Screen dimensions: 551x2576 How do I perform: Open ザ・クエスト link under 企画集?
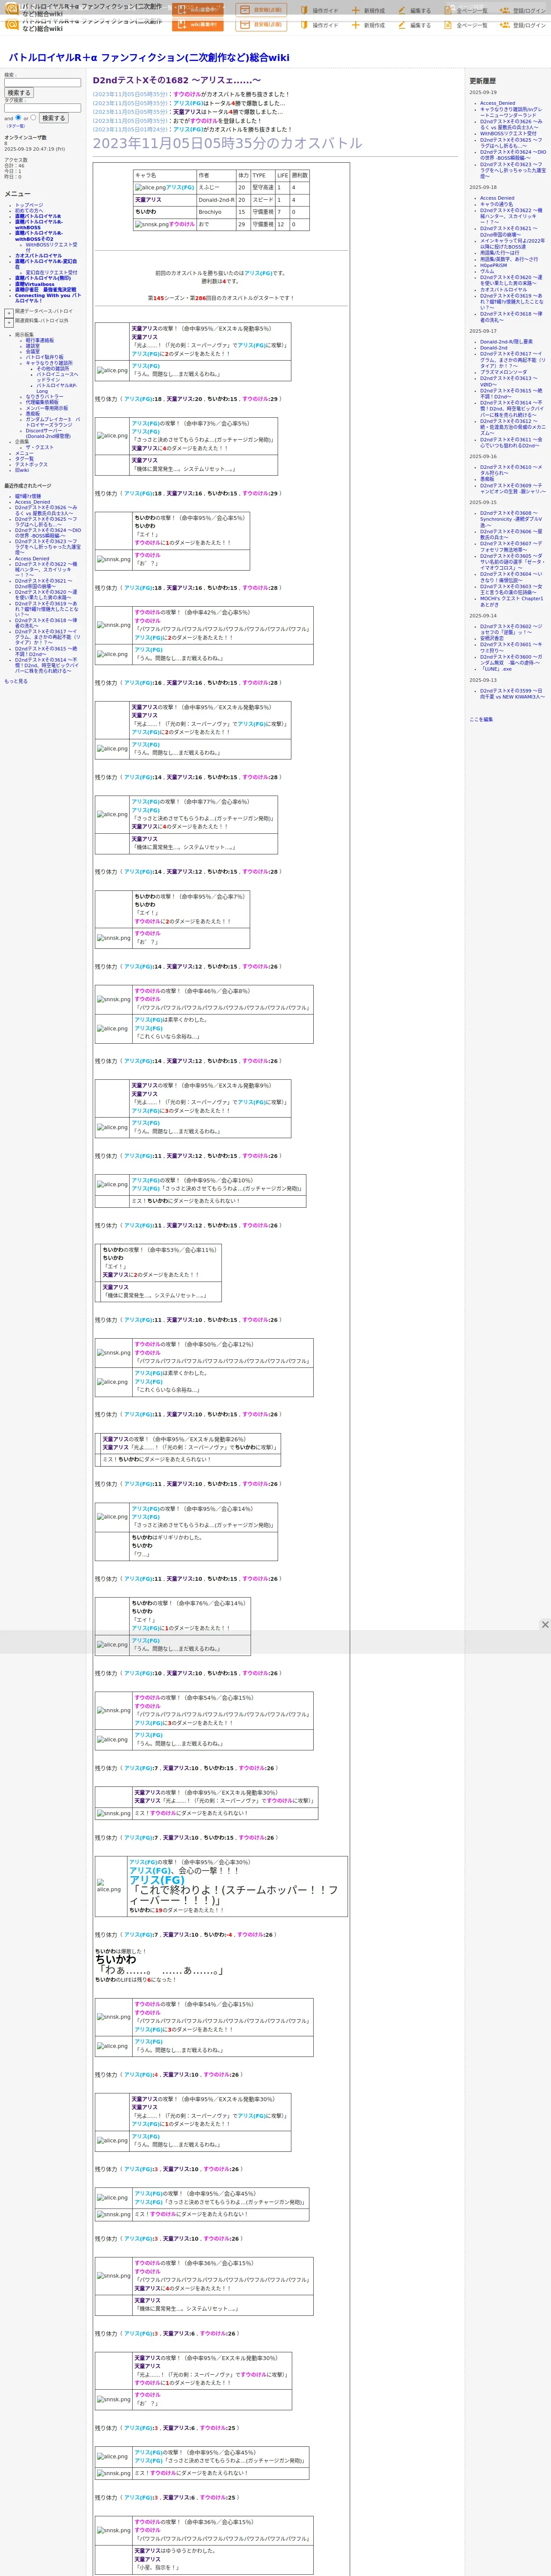coord(39,448)
